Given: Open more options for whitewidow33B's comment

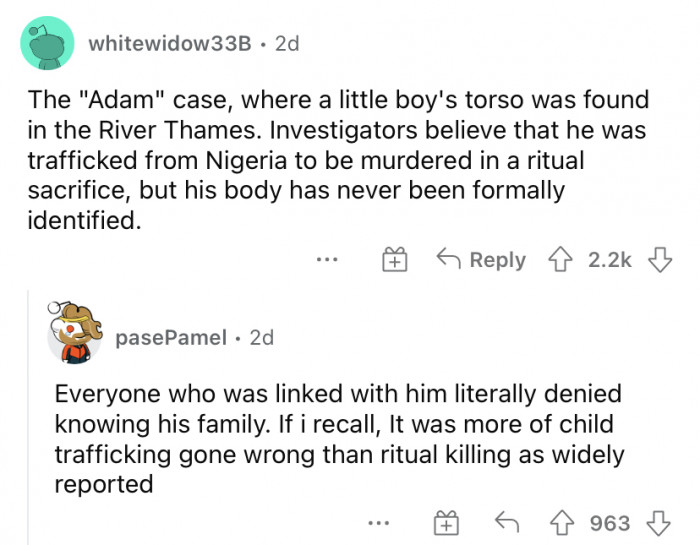Looking at the screenshot, I should [327, 259].
